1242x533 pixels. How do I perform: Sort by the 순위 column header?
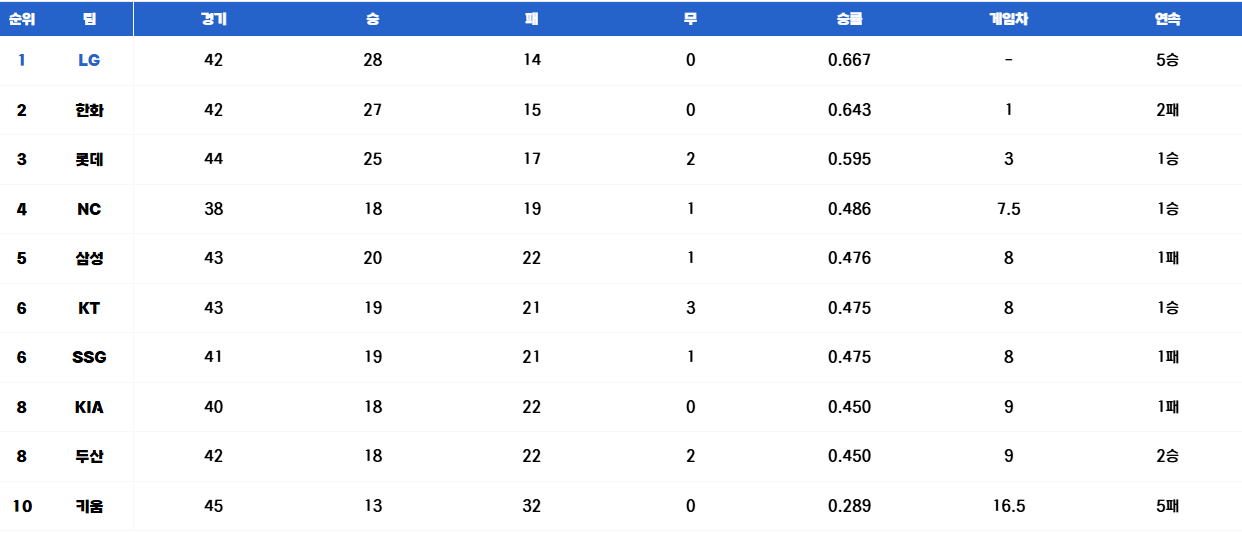pos(22,19)
